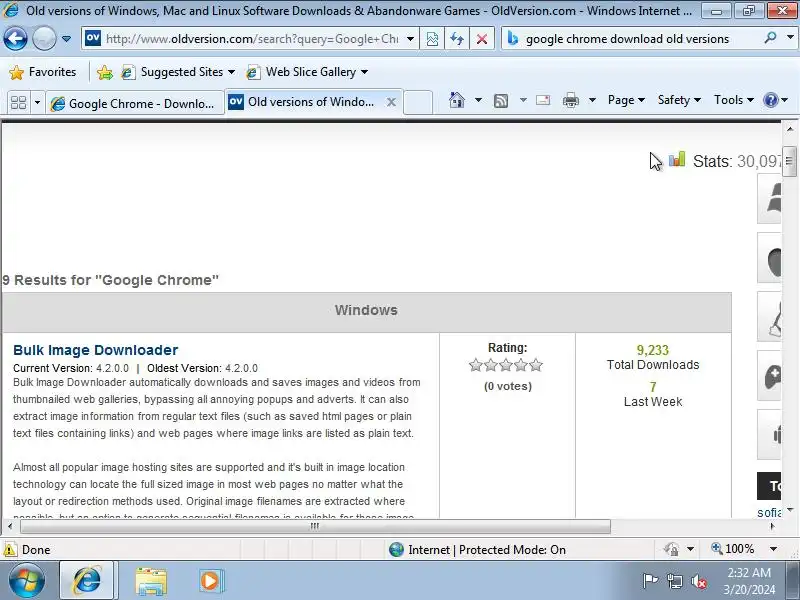Image resolution: width=800 pixels, height=600 pixels.
Task: Click the Stats bar chart icon
Action: 677,159
